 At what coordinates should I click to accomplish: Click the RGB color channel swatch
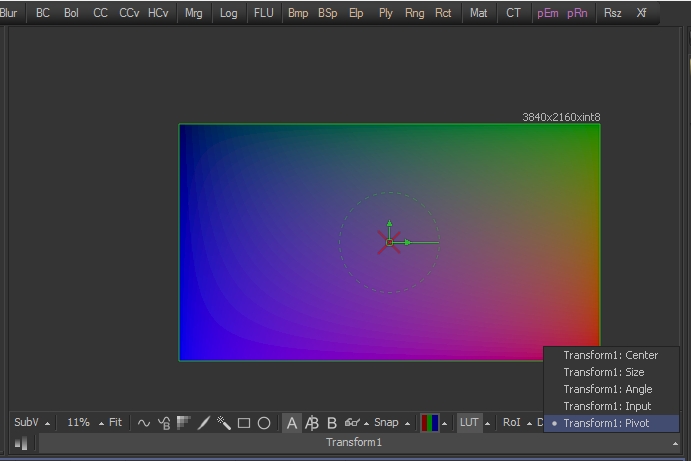(x=430, y=423)
